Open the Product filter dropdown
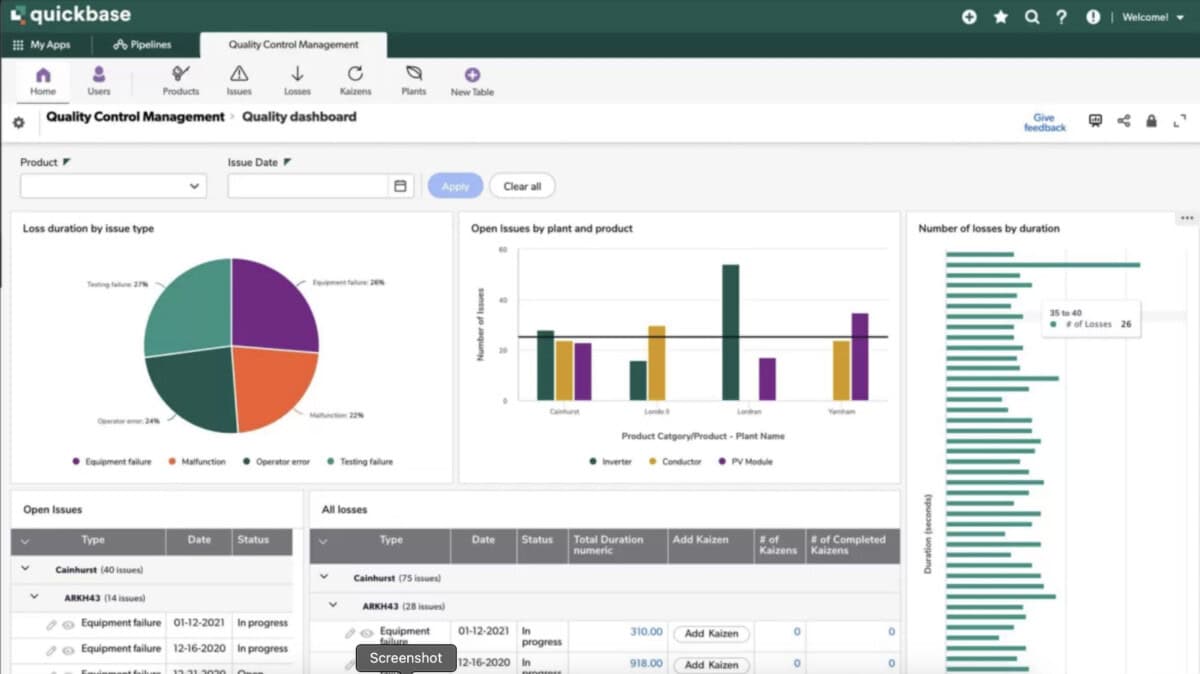1200x674 pixels. (x=113, y=186)
